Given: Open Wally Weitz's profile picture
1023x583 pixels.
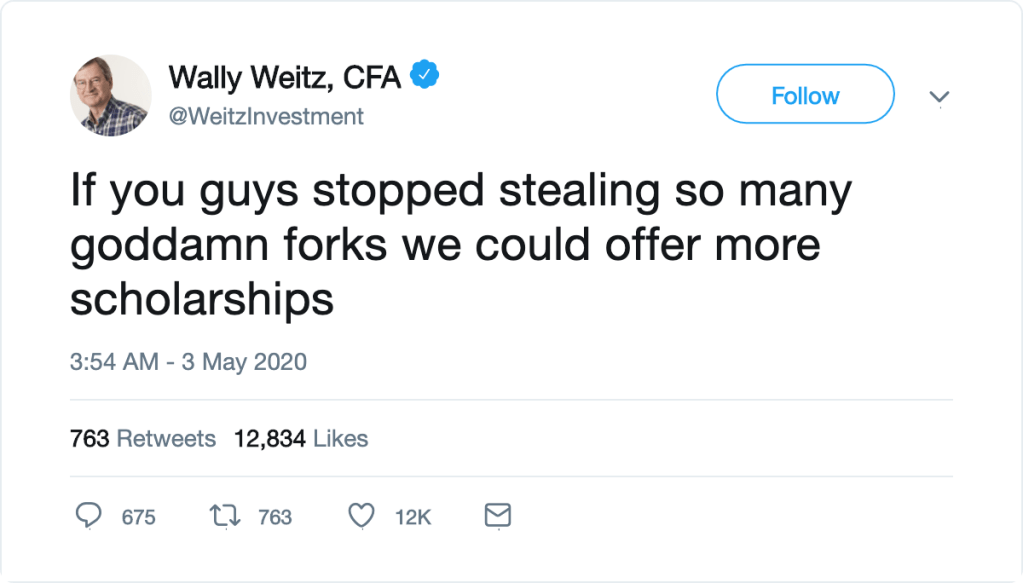Looking at the screenshot, I should 111,95.
